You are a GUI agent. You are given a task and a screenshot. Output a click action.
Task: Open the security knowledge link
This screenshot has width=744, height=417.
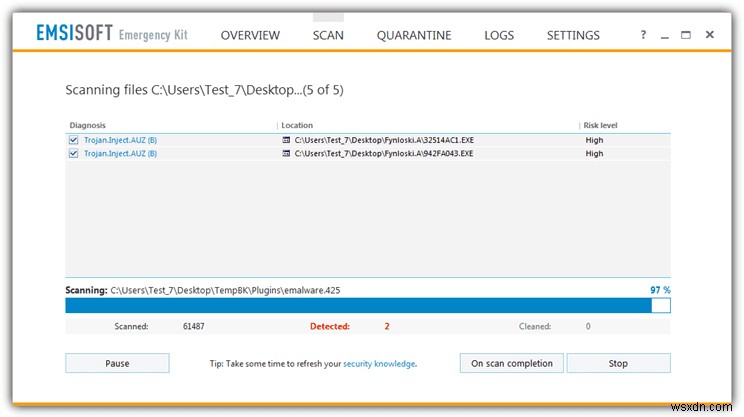tap(379, 364)
